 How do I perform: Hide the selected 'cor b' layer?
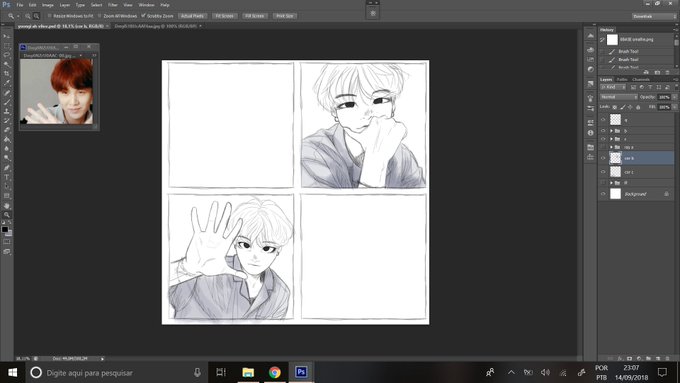pos(603,158)
